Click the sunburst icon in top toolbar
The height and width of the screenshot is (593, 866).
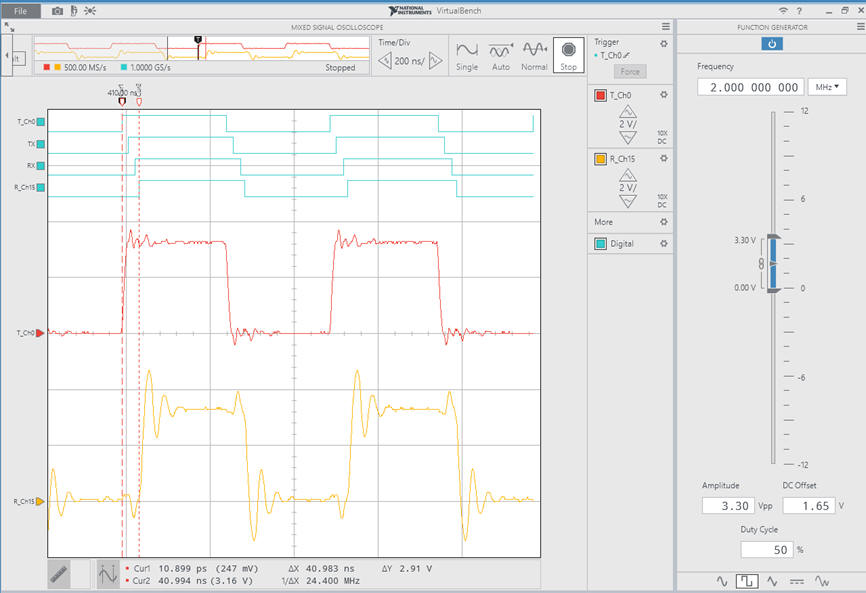click(x=90, y=11)
